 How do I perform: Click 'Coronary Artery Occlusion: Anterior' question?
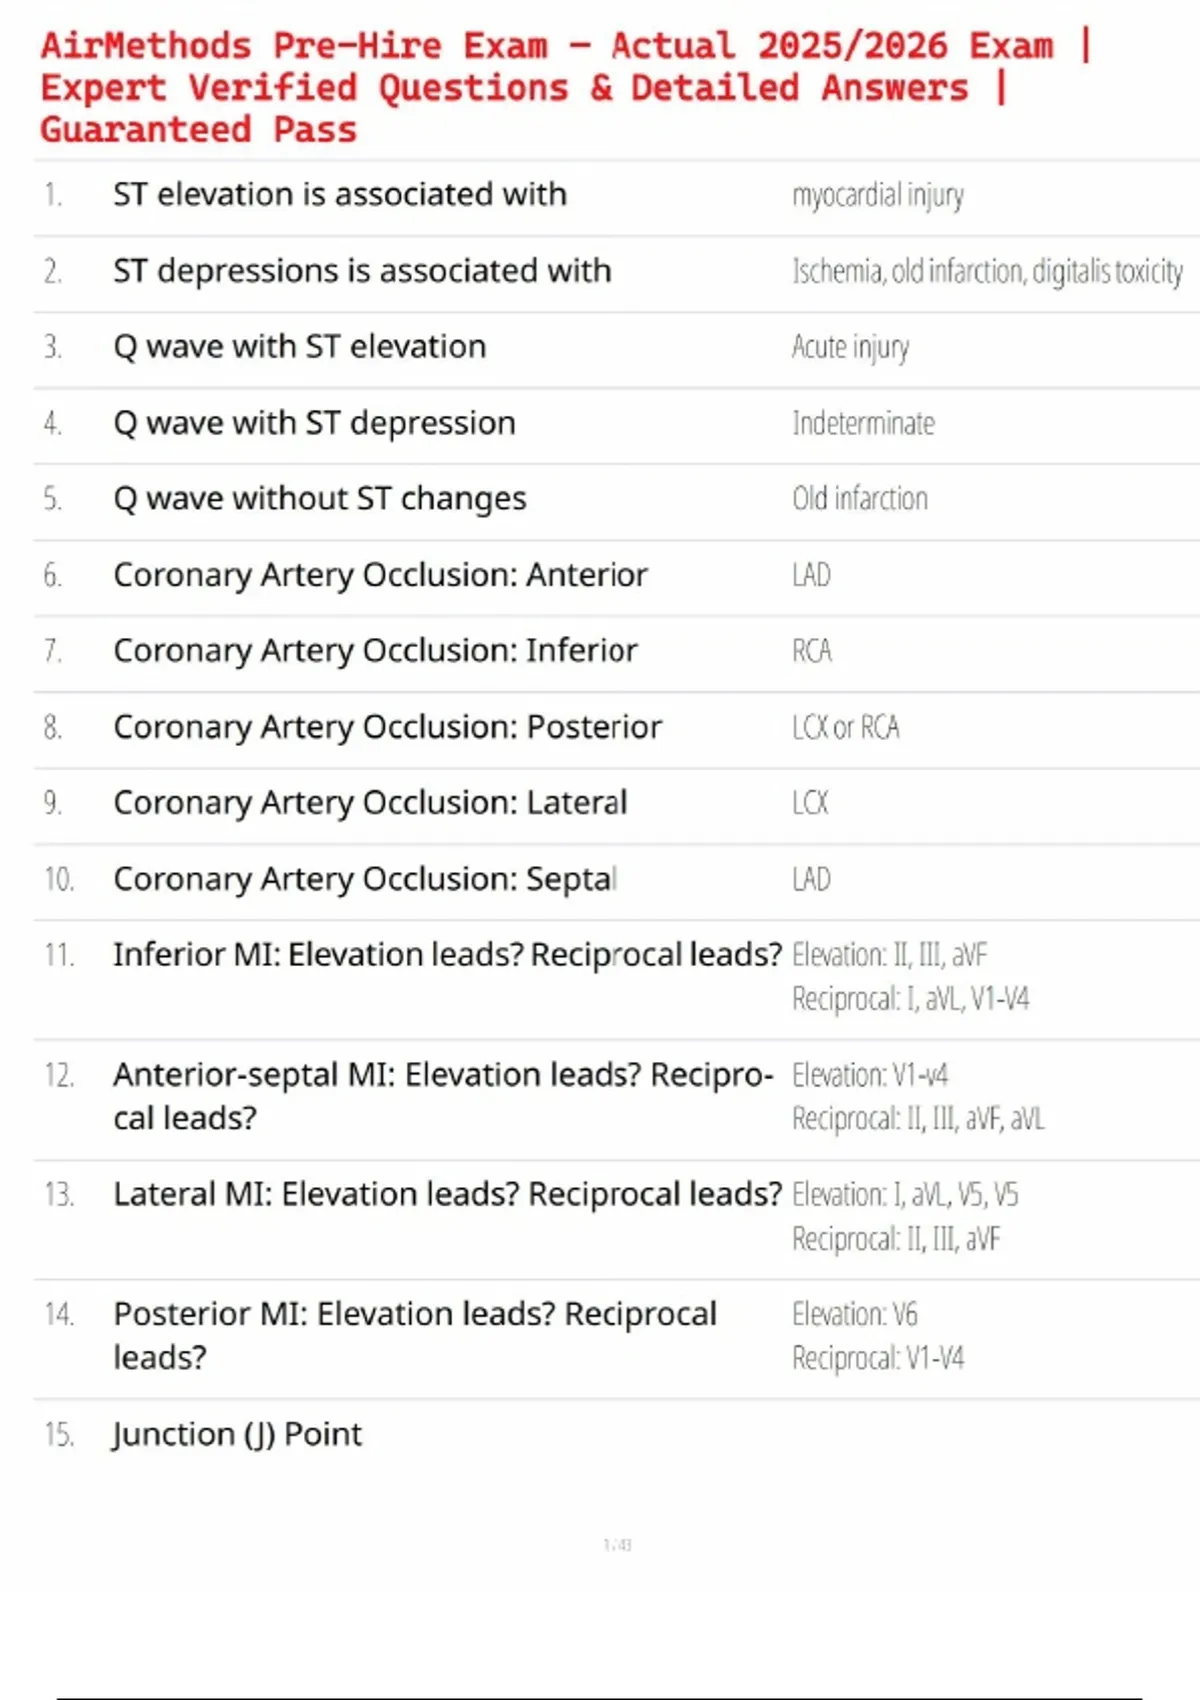coord(380,575)
